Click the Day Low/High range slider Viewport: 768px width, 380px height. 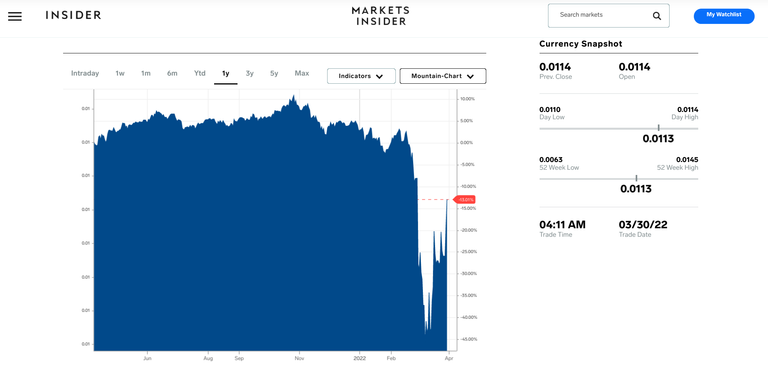619,128
